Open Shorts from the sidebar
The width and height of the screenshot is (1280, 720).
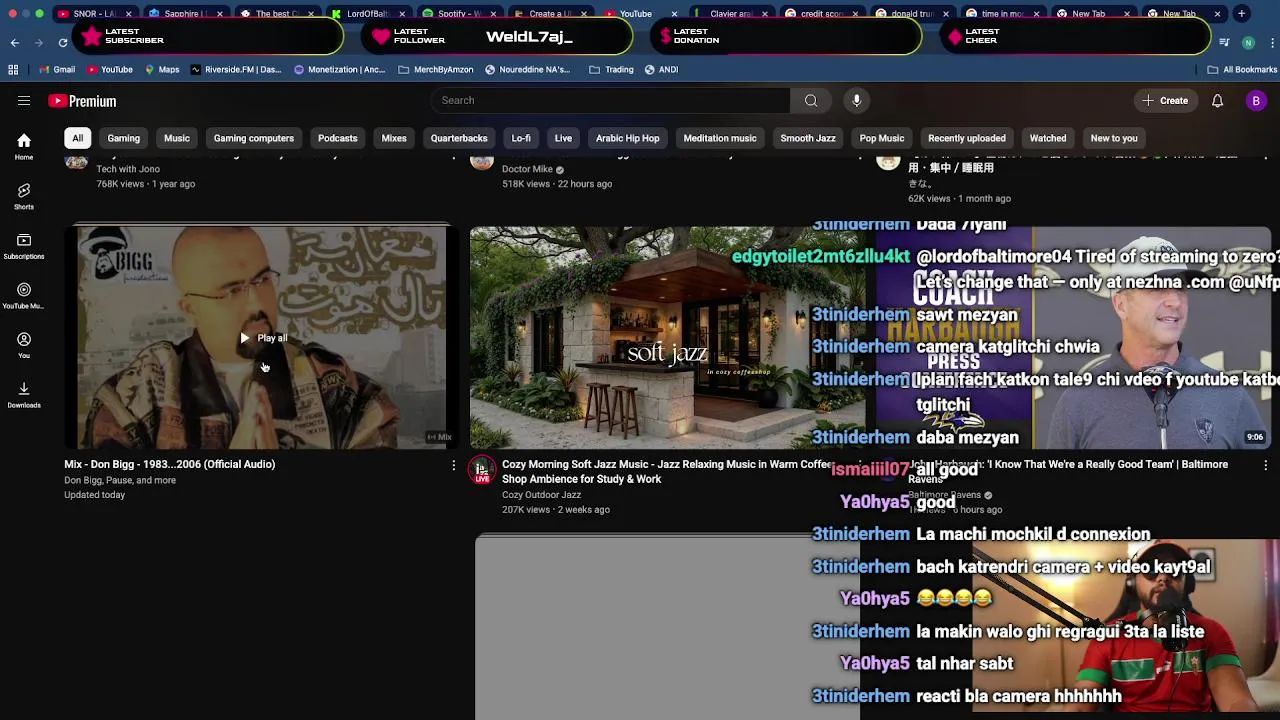(24, 197)
